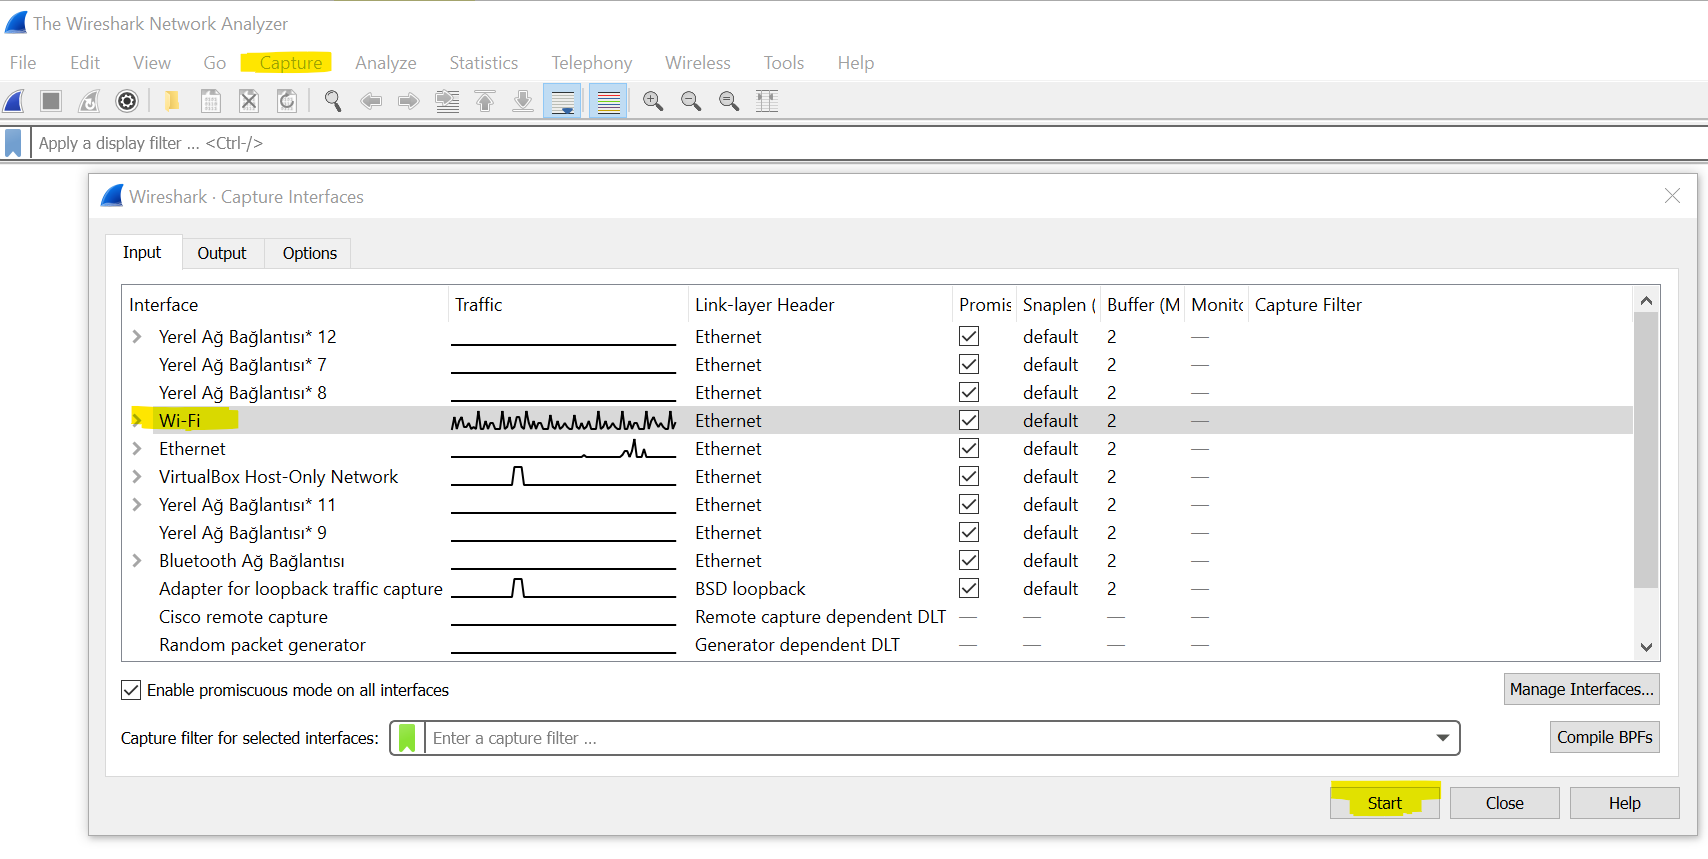Click the Link-layer Header column header
This screenshot has height=859, width=1708.
(820, 305)
